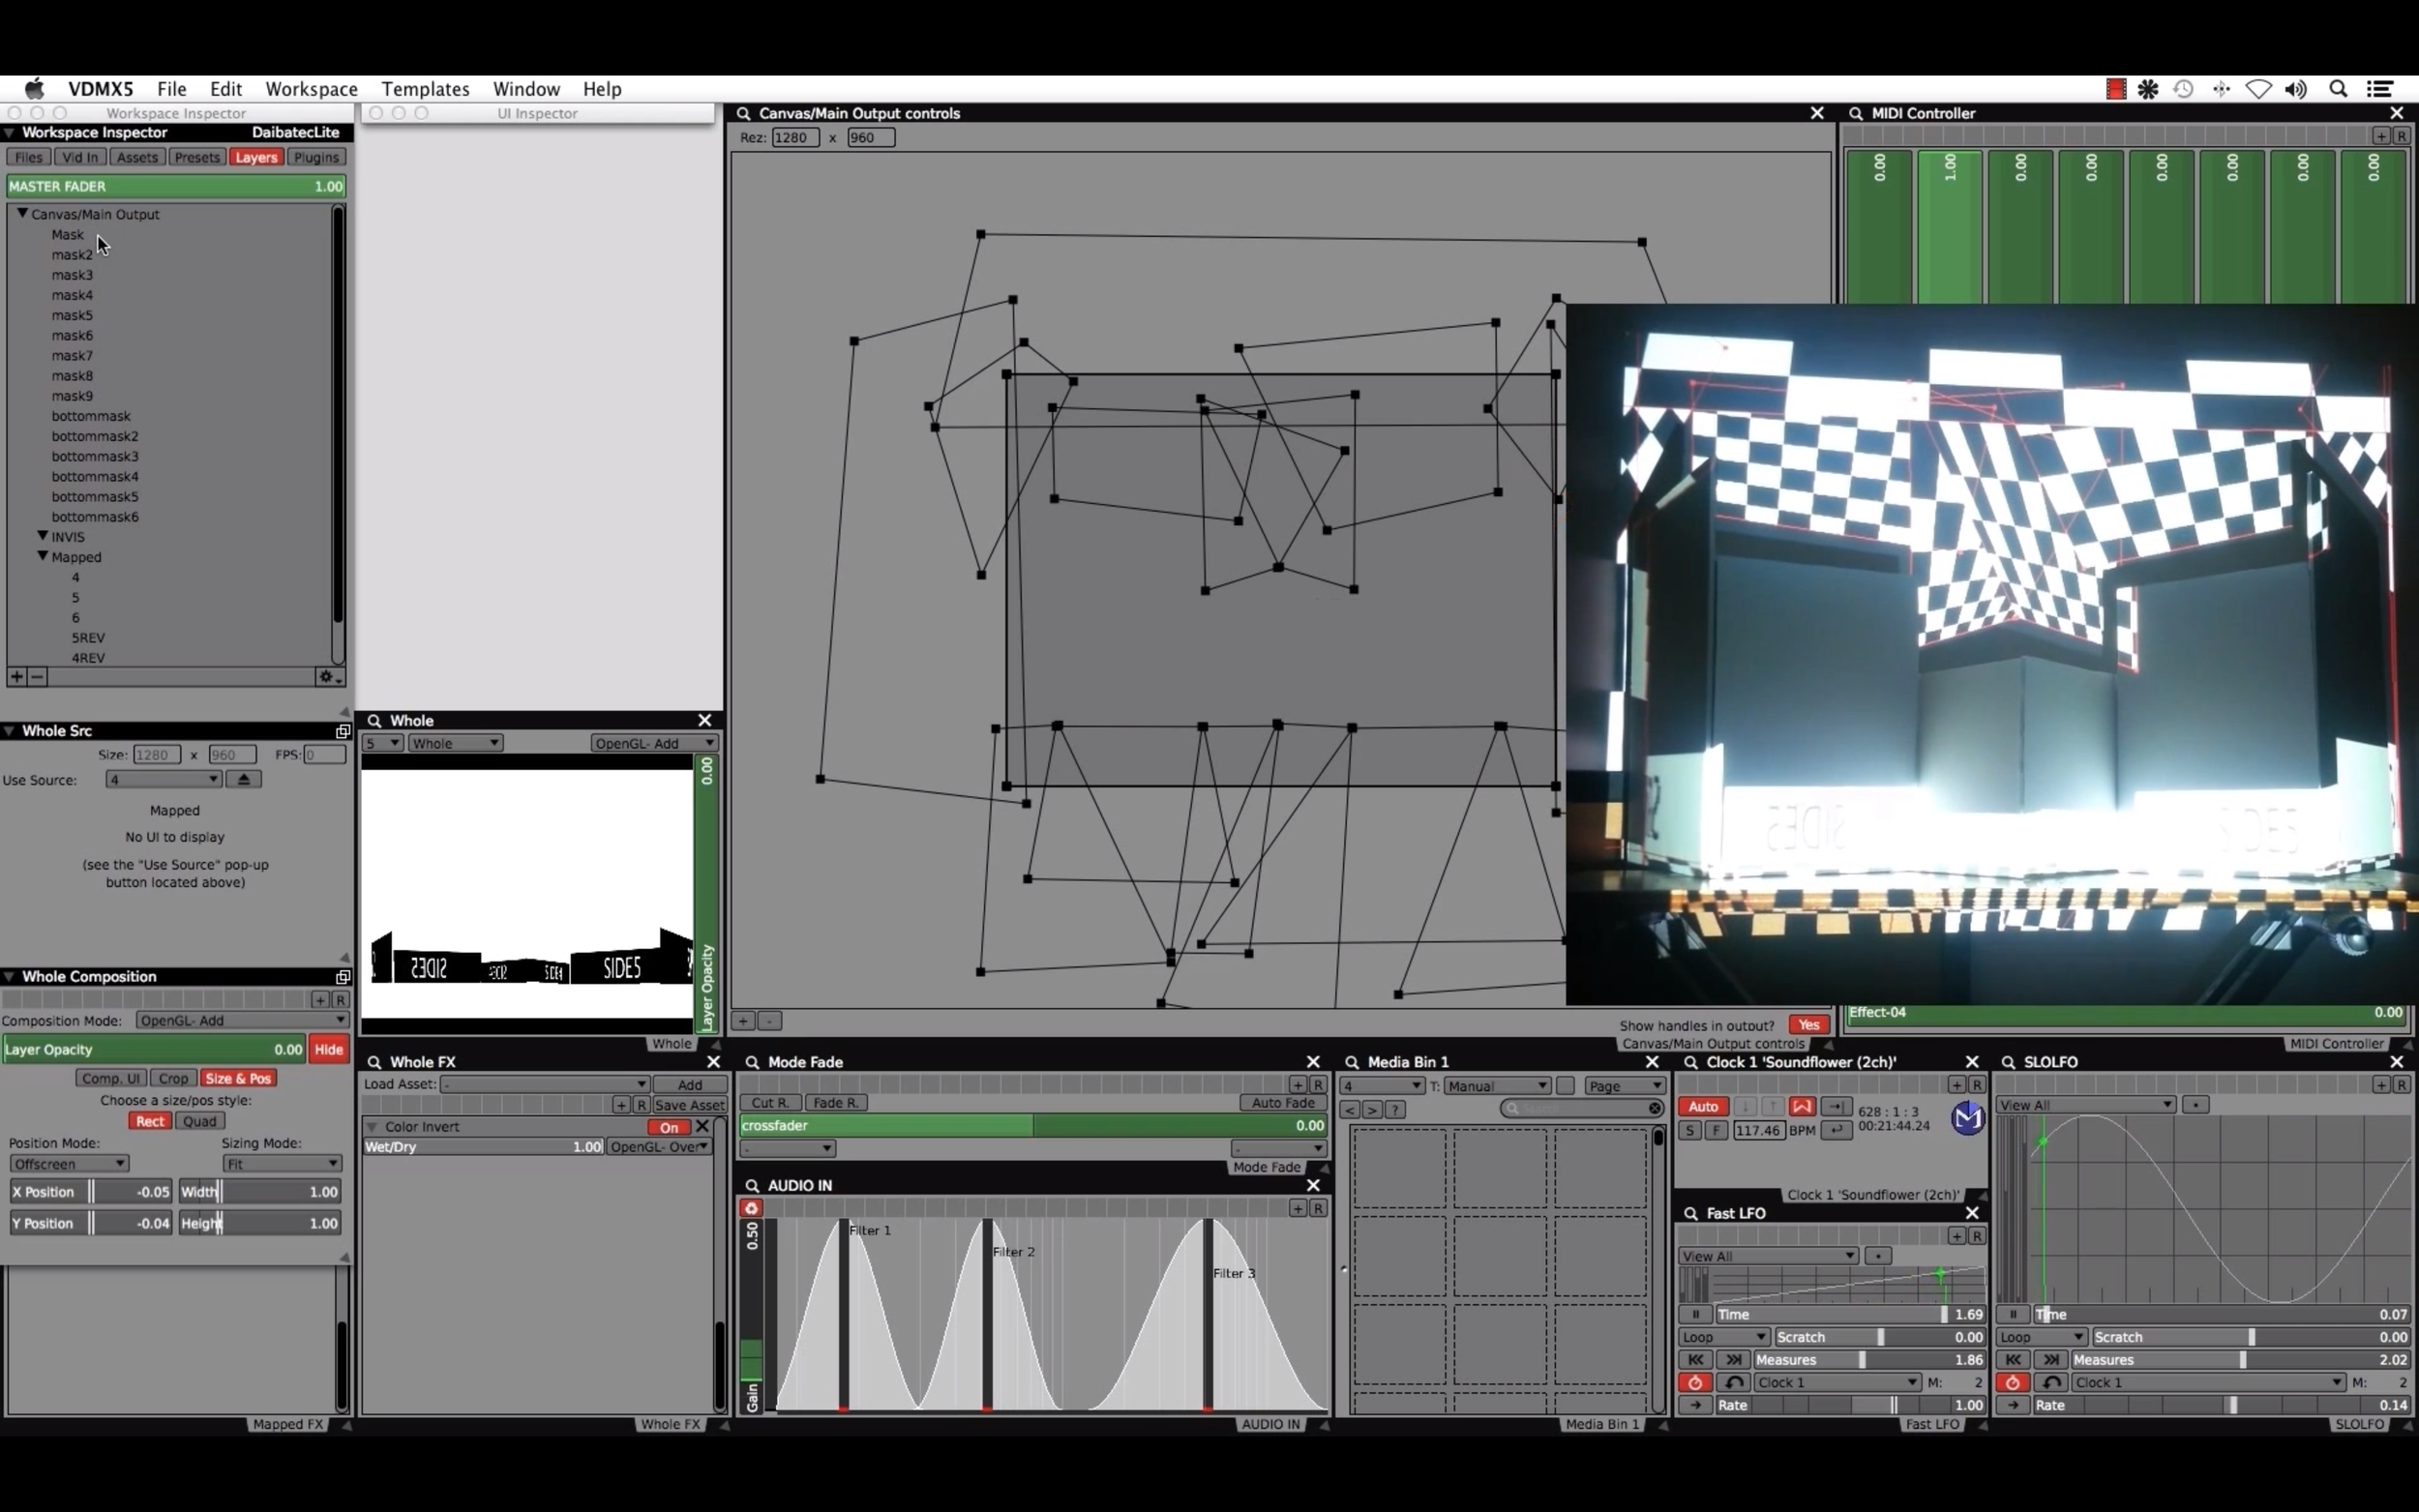Select the Quad size/pos style
Screen dimensions: 2419x1512
coord(200,1121)
